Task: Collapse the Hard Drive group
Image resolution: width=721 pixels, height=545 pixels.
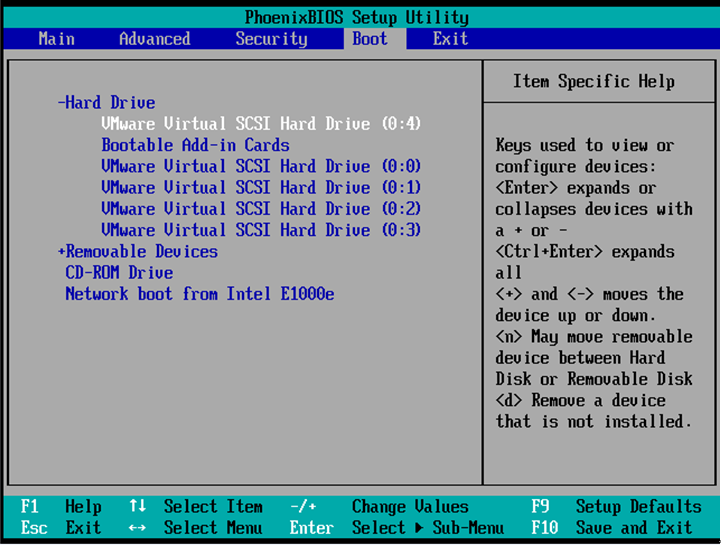Action: pyautogui.click(x=107, y=102)
